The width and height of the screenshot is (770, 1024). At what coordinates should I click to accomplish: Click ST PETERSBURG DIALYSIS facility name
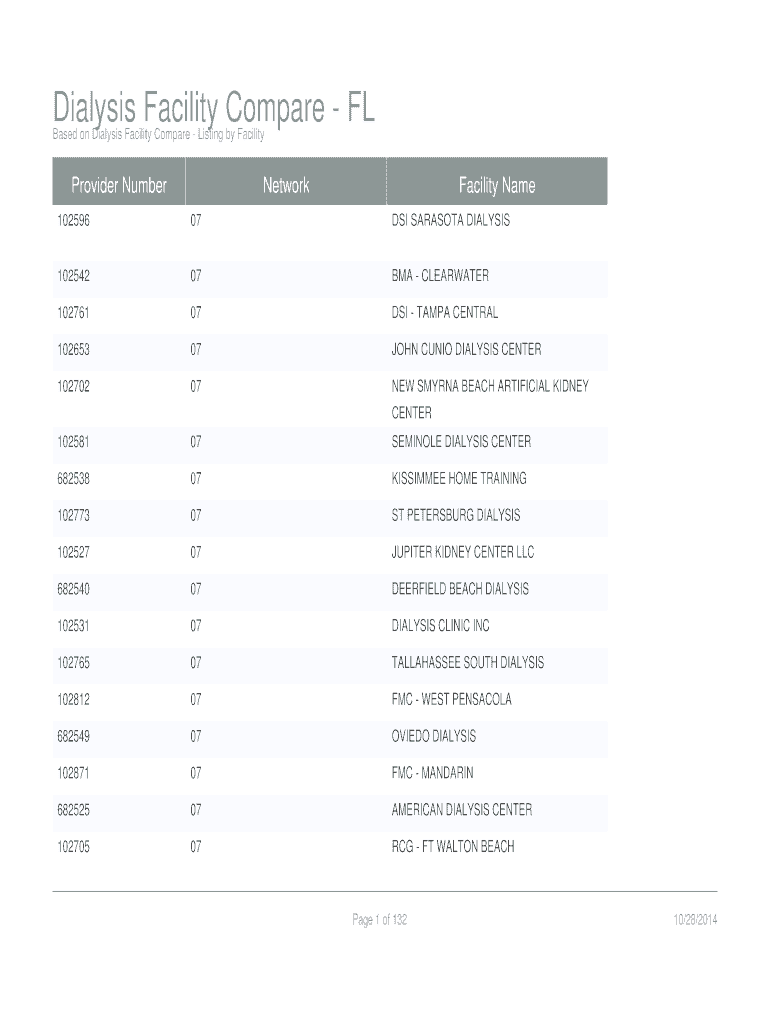[456, 515]
